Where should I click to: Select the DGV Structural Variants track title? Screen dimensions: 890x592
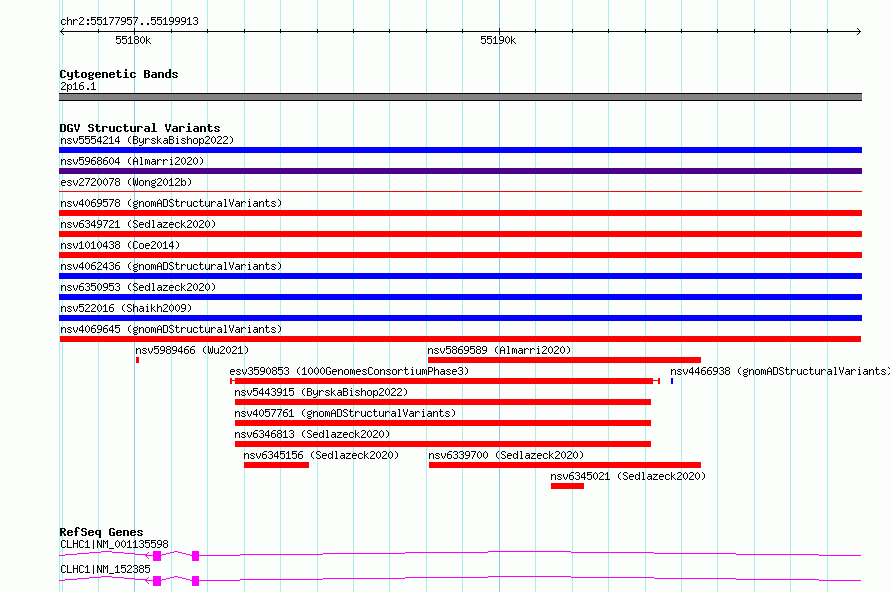[x=140, y=128]
